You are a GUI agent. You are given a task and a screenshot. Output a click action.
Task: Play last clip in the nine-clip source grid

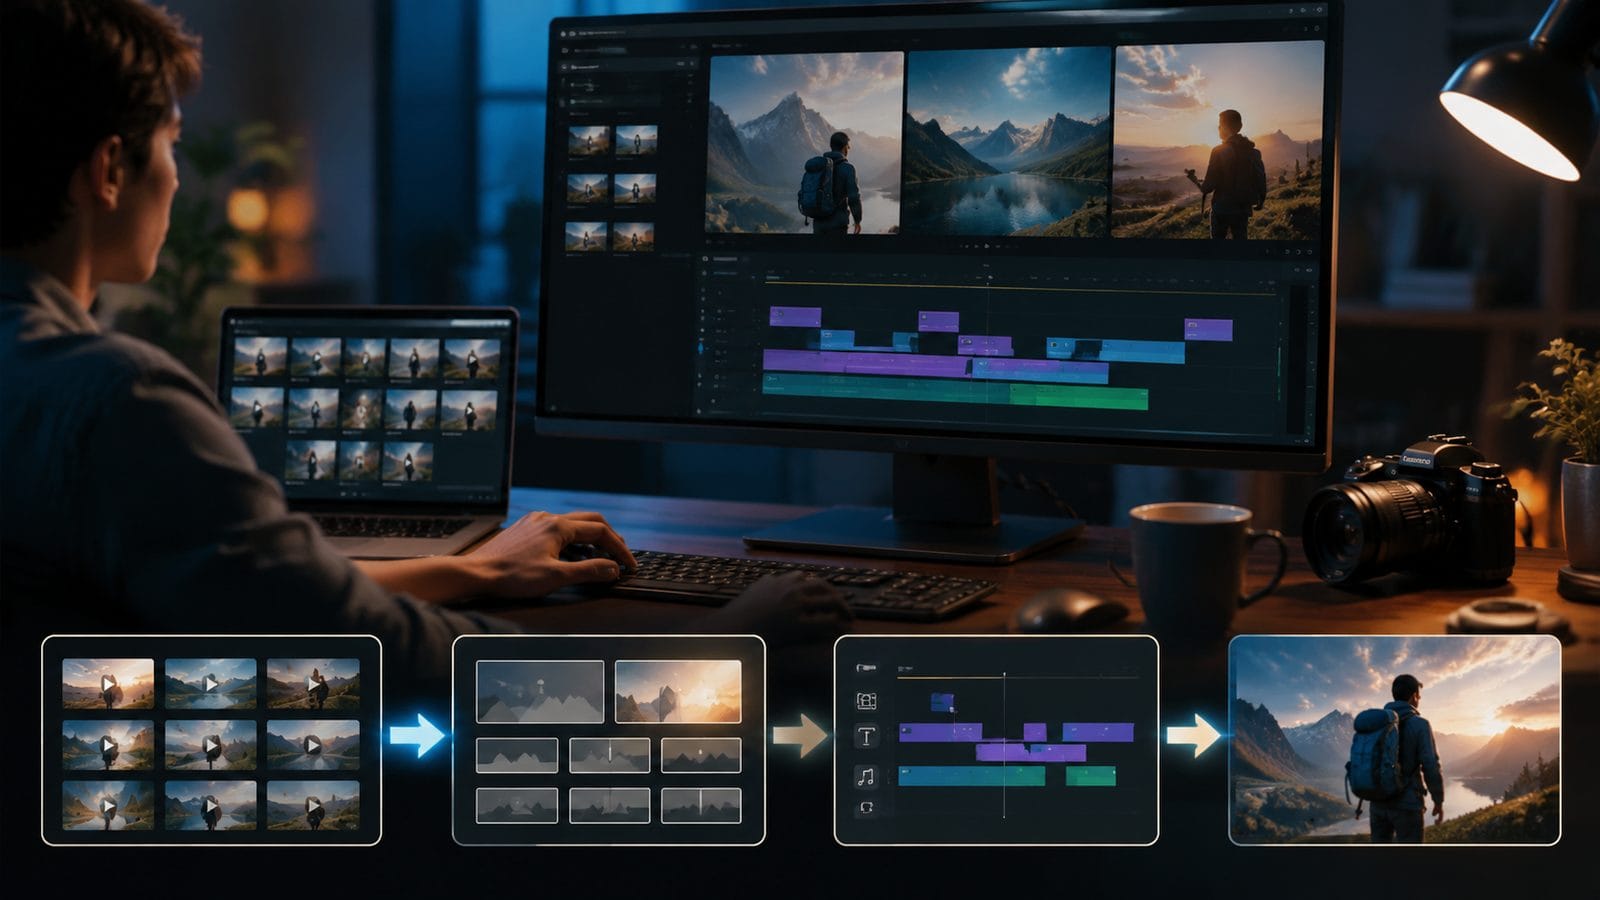point(313,805)
